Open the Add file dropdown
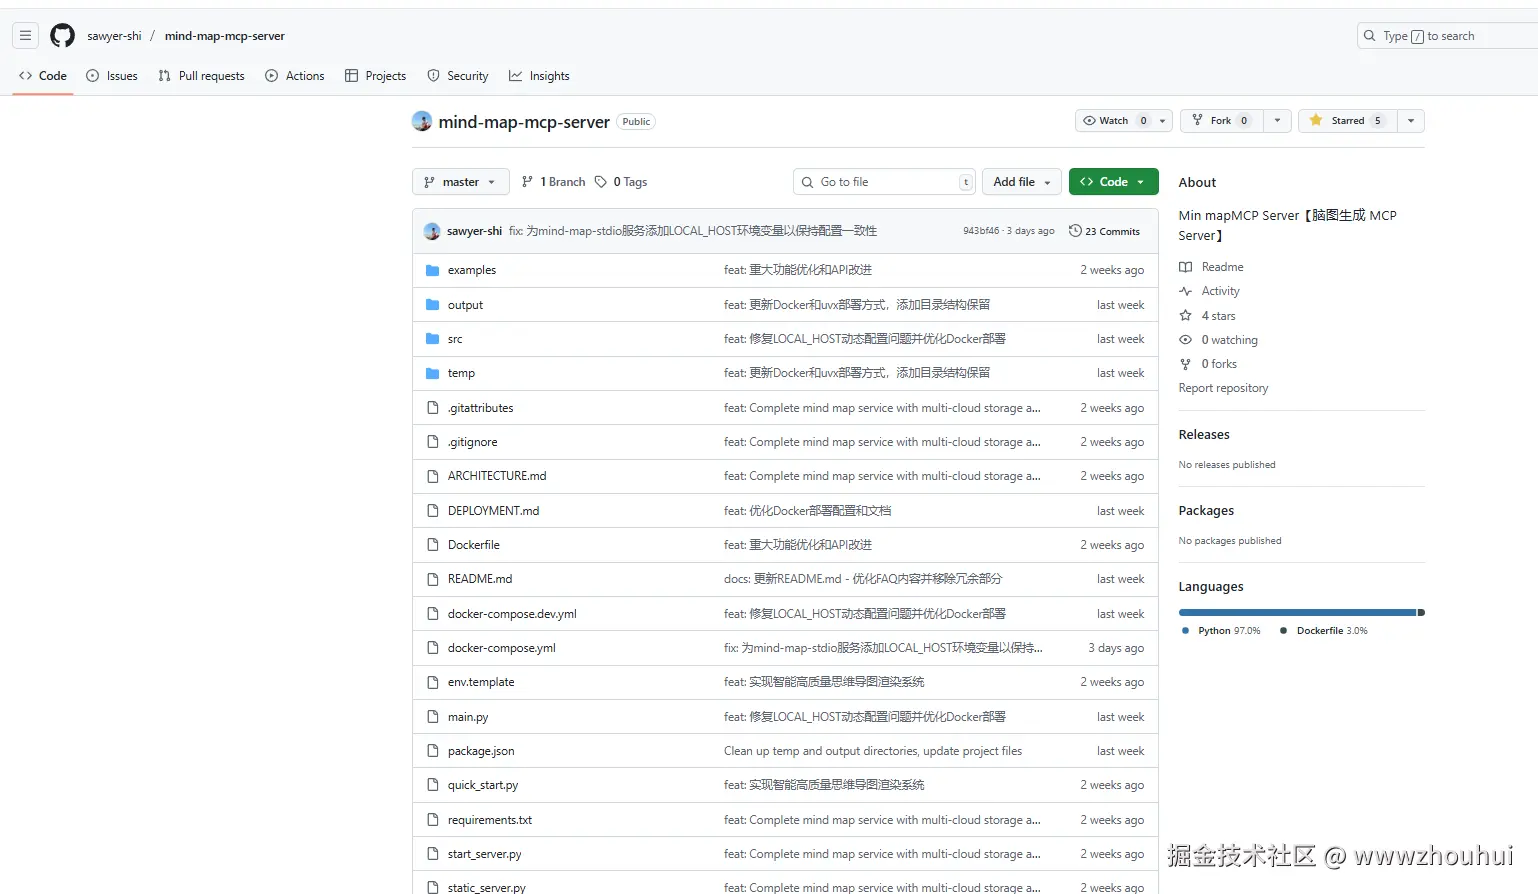The width and height of the screenshot is (1538, 894). pyautogui.click(x=1022, y=182)
